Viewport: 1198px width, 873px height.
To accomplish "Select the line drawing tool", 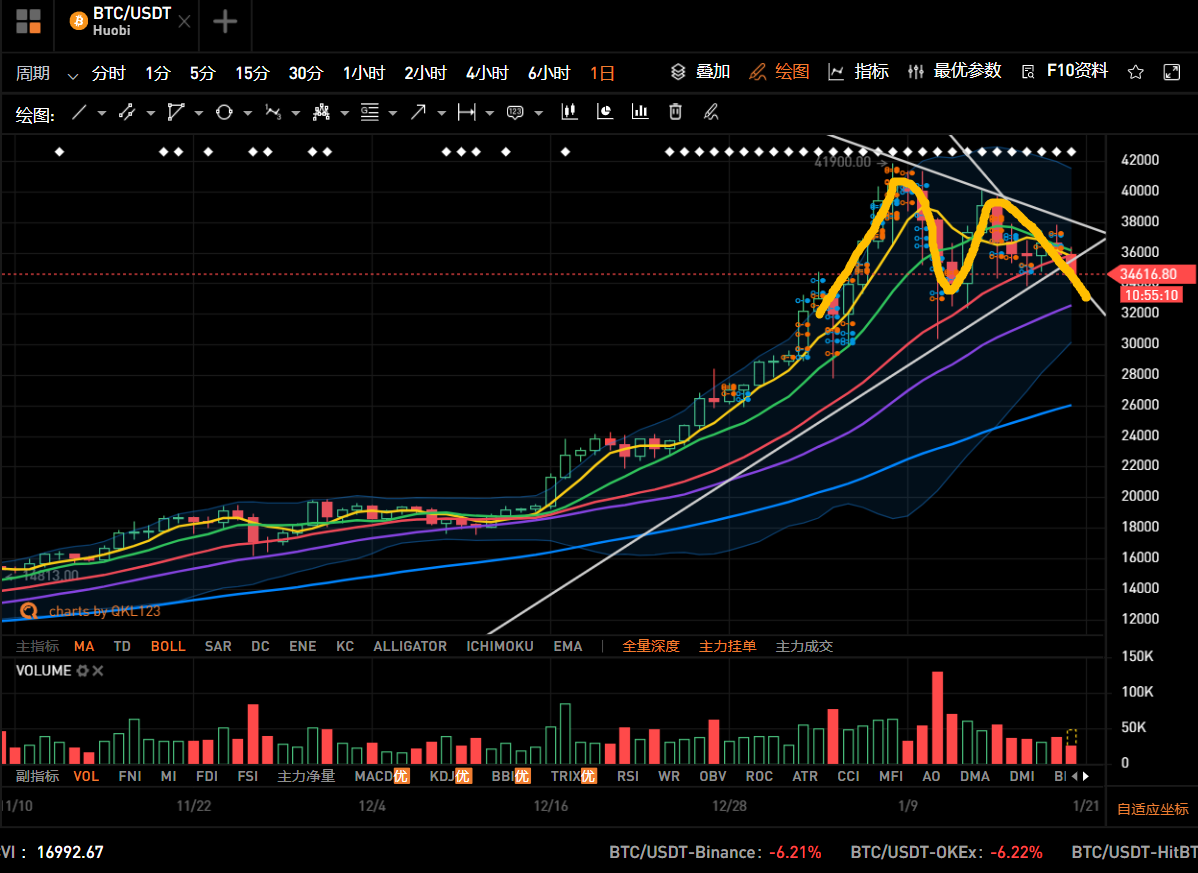I will [x=79, y=113].
